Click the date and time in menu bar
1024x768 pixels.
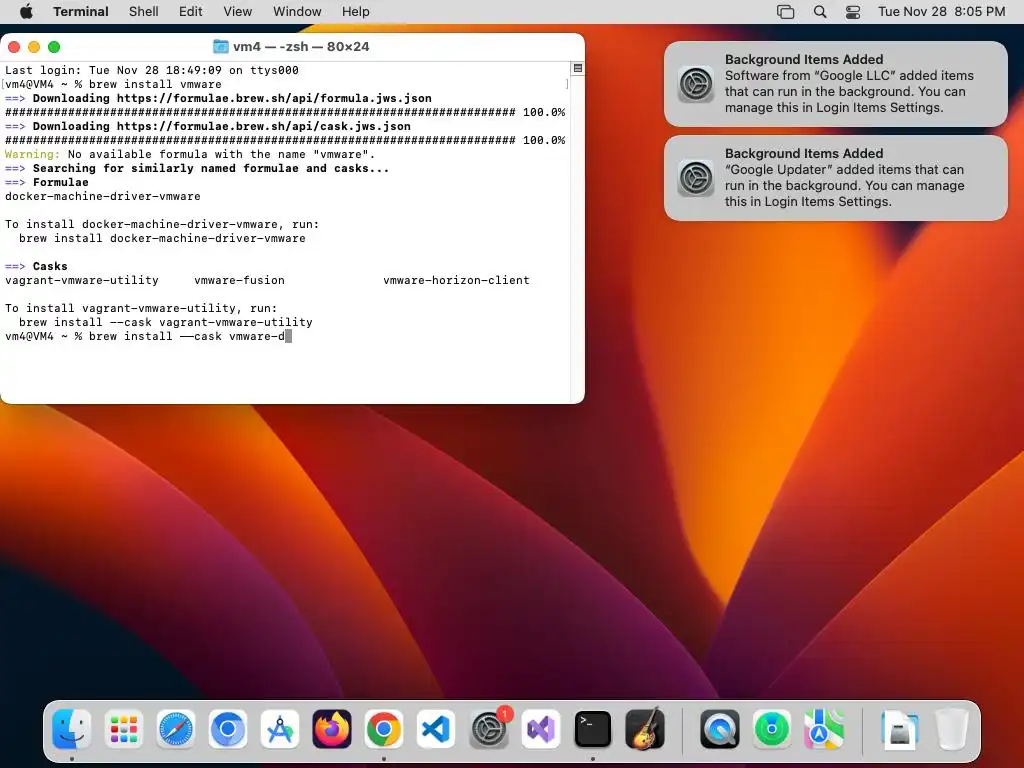click(941, 12)
